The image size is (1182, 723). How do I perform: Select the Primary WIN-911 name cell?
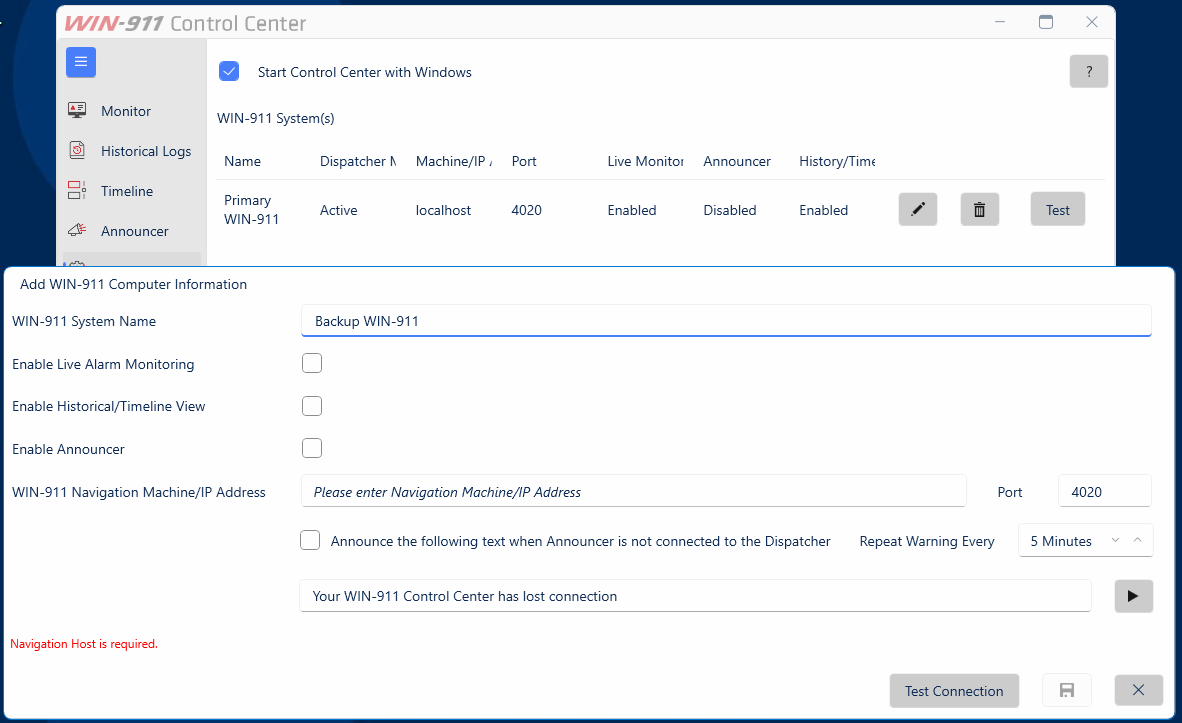coord(251,210)
